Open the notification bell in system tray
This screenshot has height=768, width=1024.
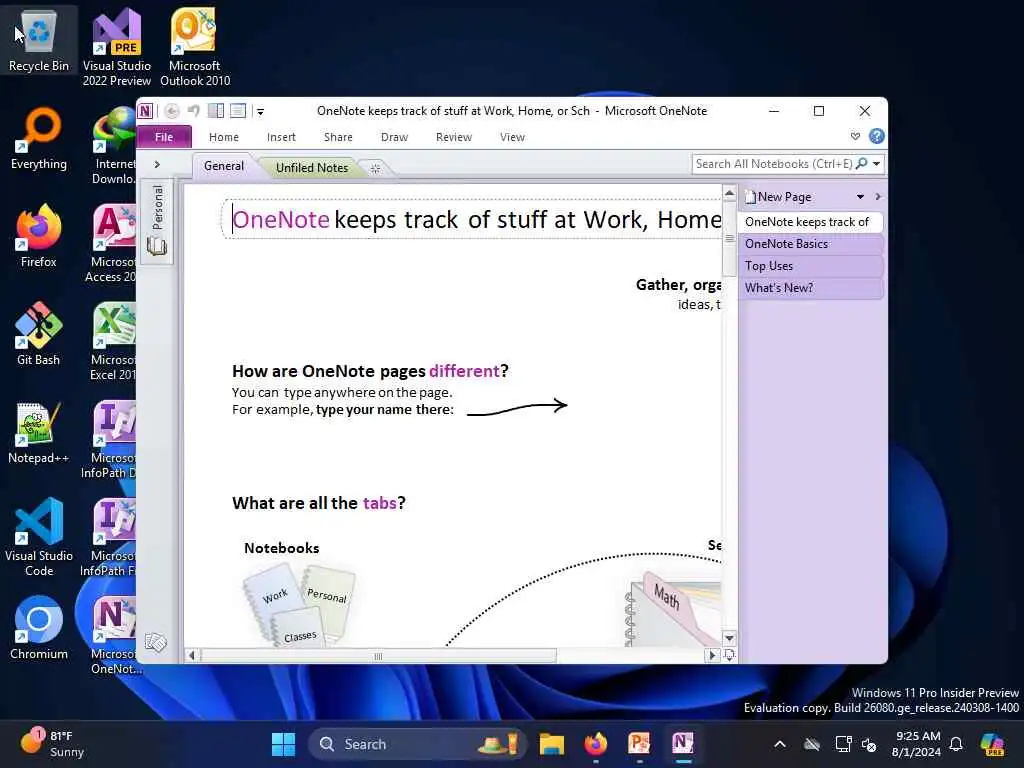coord(956,744)
